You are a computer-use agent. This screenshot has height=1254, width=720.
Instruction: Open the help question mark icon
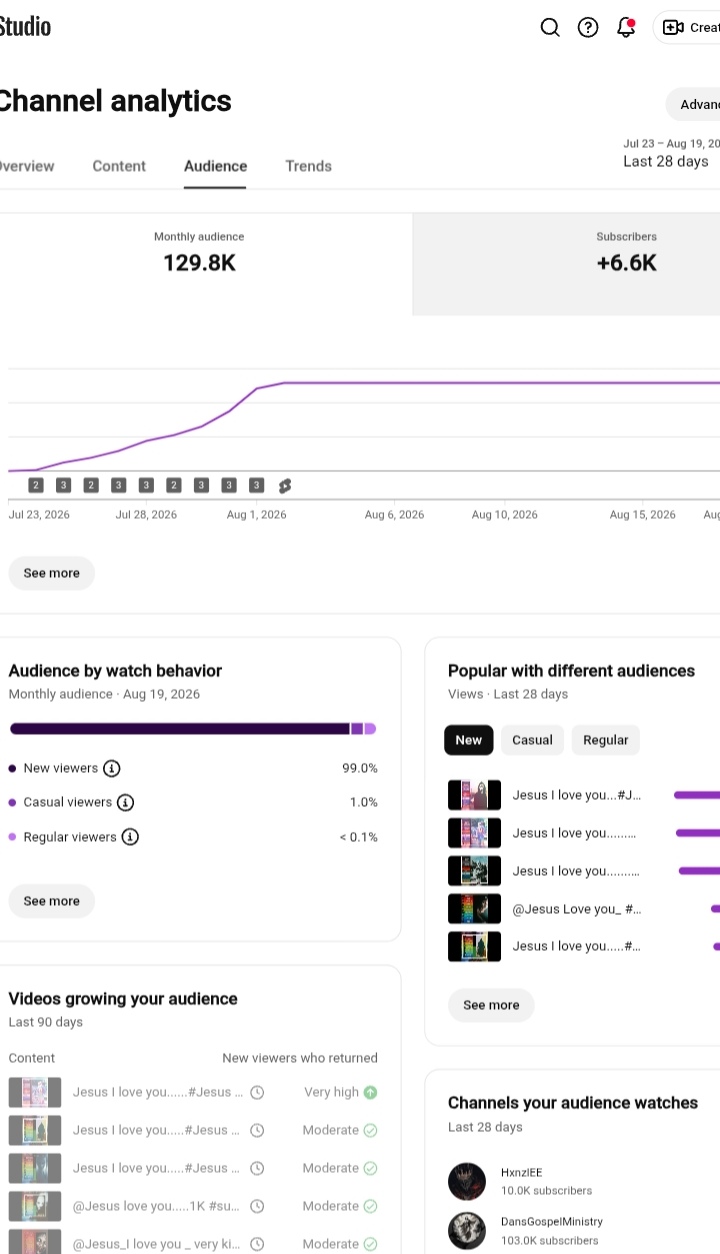click(588, 27)
